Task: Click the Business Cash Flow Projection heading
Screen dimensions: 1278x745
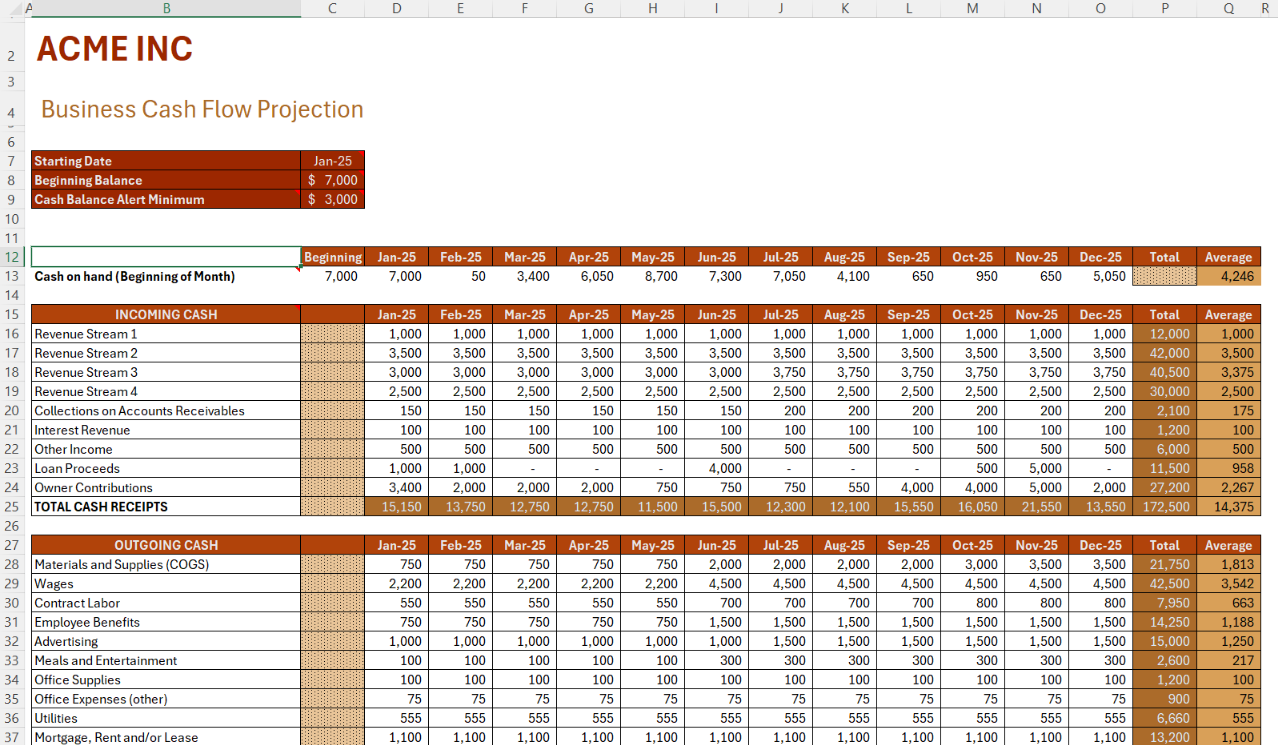Action: click(202, 110)
